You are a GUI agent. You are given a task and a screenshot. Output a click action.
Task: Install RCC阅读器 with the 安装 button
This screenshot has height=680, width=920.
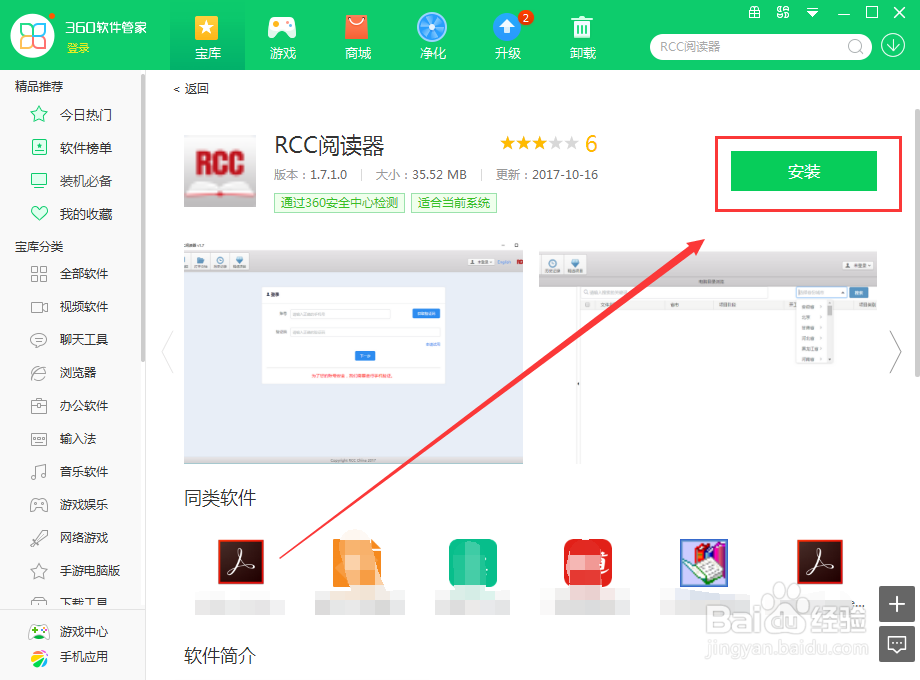[x=804, y=171]
